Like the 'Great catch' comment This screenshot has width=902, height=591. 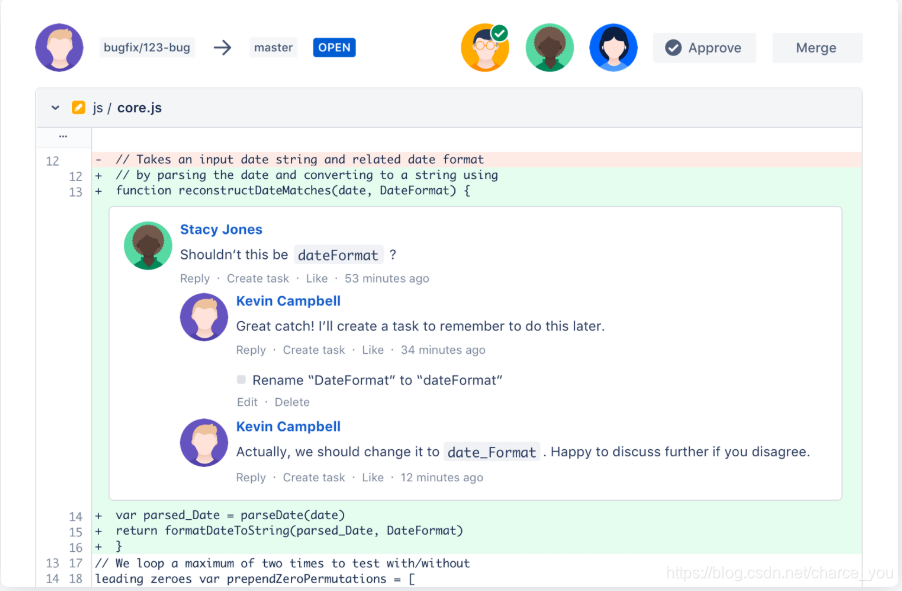pos(372,350)
